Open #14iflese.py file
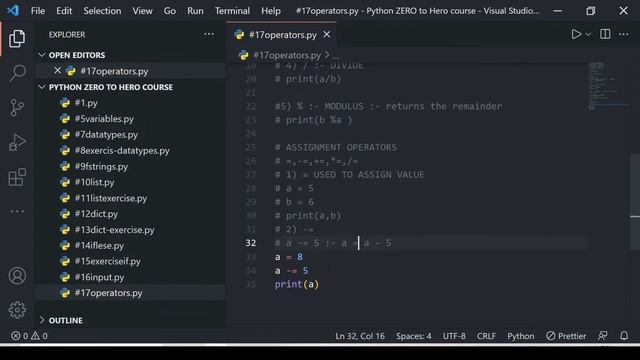This screenshot has width=640, height=360. [99, 246]
